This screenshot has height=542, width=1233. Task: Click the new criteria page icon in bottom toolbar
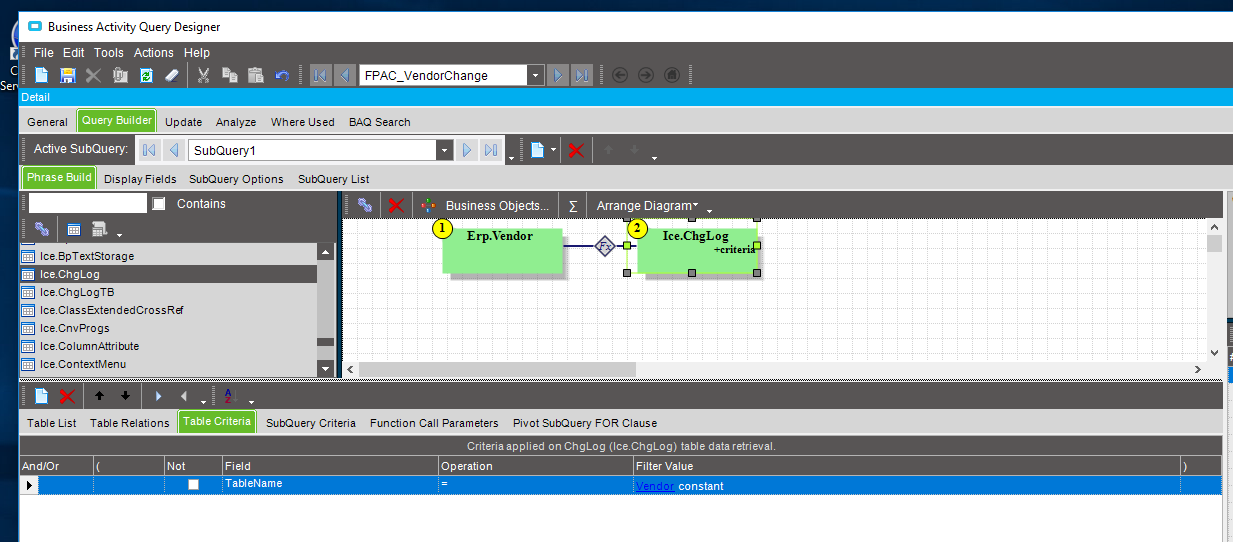tap(42, 395)
